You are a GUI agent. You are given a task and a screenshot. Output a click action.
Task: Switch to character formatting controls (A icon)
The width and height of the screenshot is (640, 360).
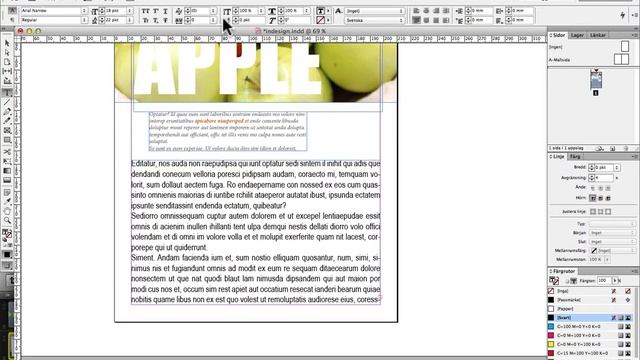(12, 10)
